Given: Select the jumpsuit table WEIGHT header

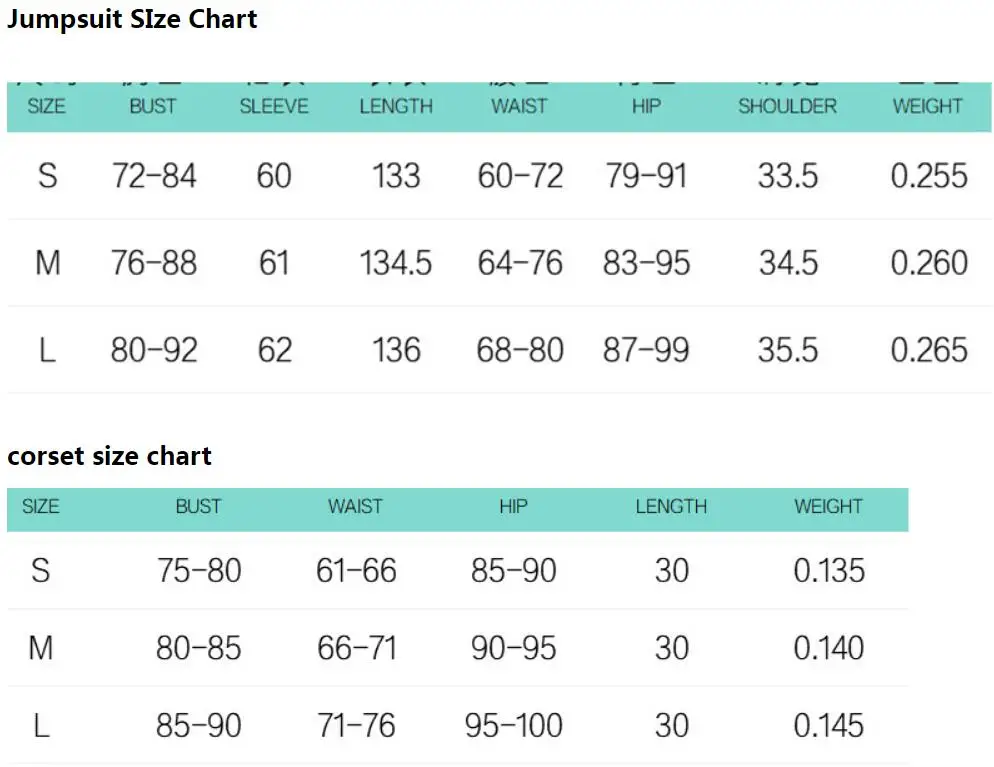Looking at the screenshot, I should click(927, 106).
